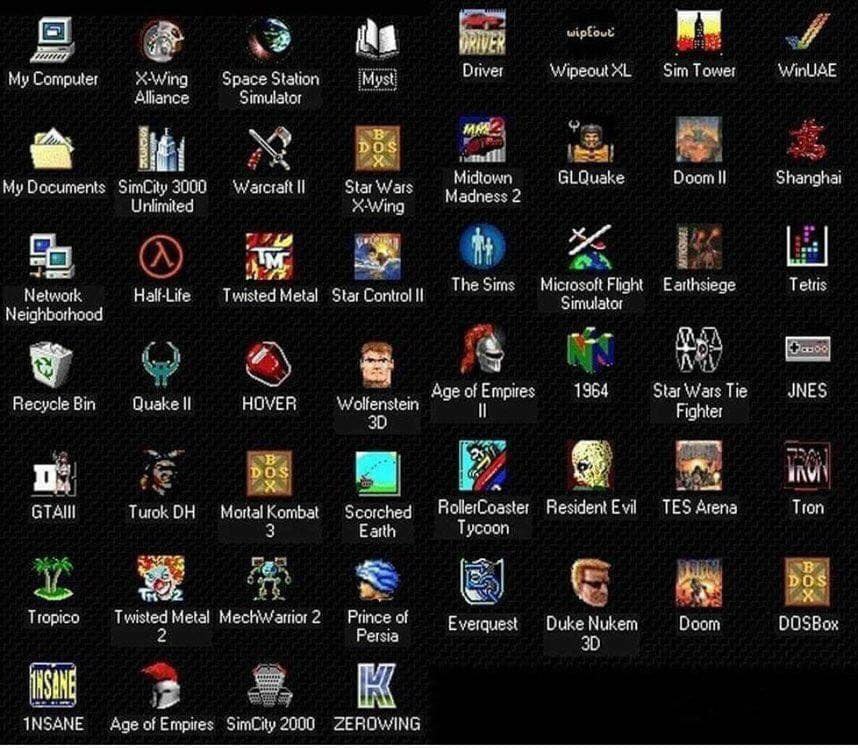The image size is (858, 748).
Task: Click the Doom II icon
Action: coord(699,140)
